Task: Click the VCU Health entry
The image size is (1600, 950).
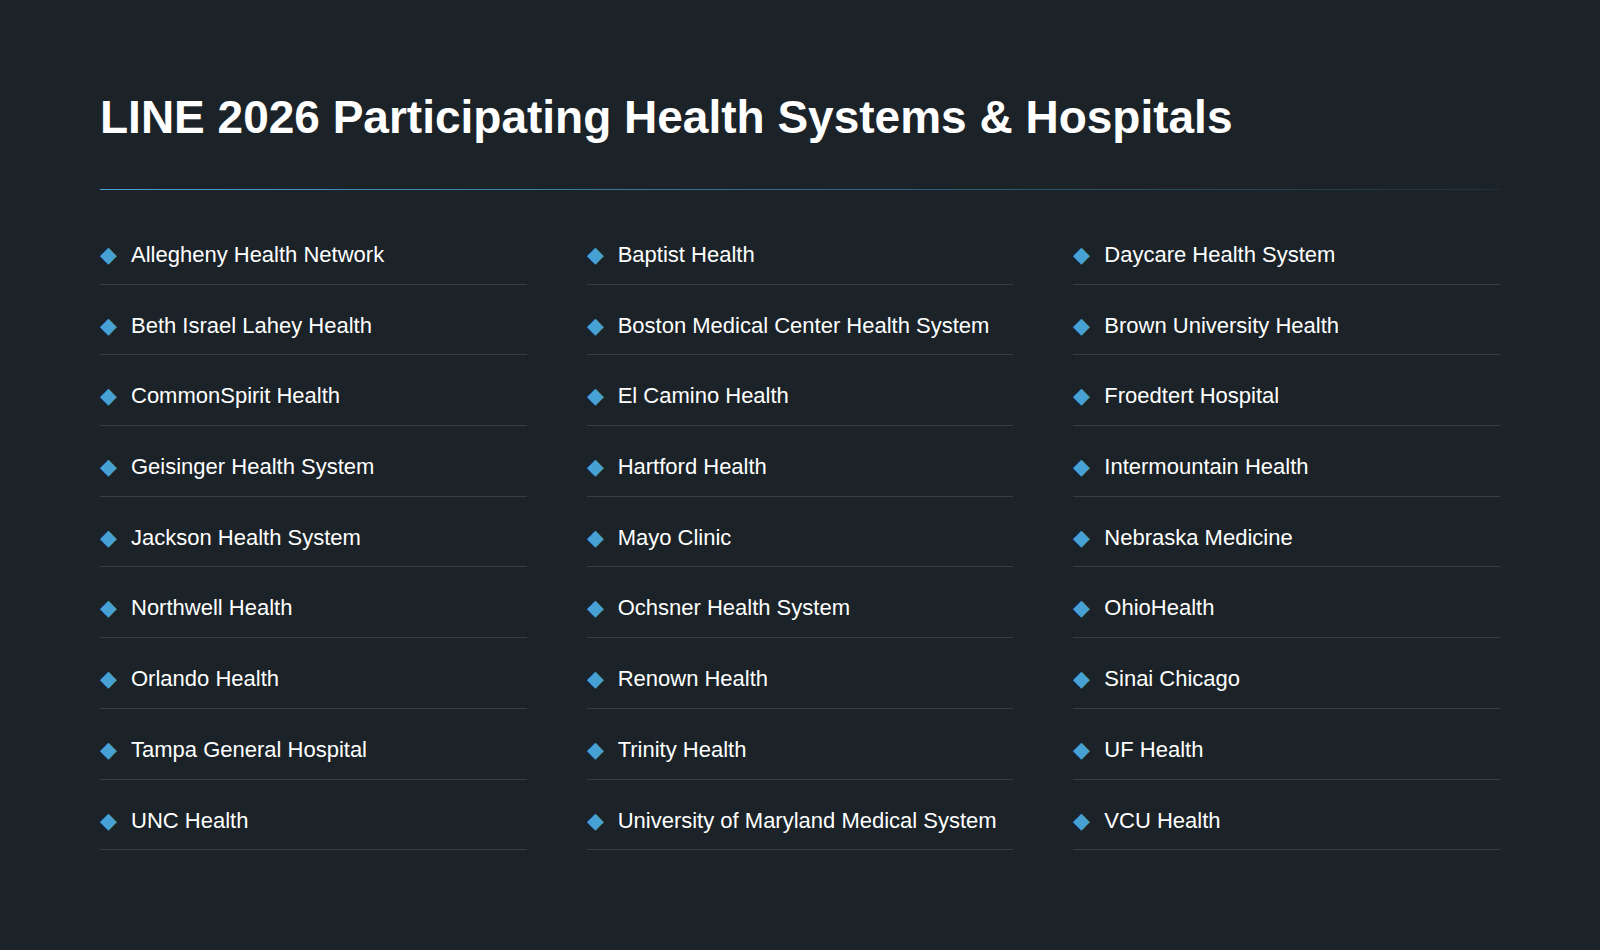Action: [x=1286, y=821]
